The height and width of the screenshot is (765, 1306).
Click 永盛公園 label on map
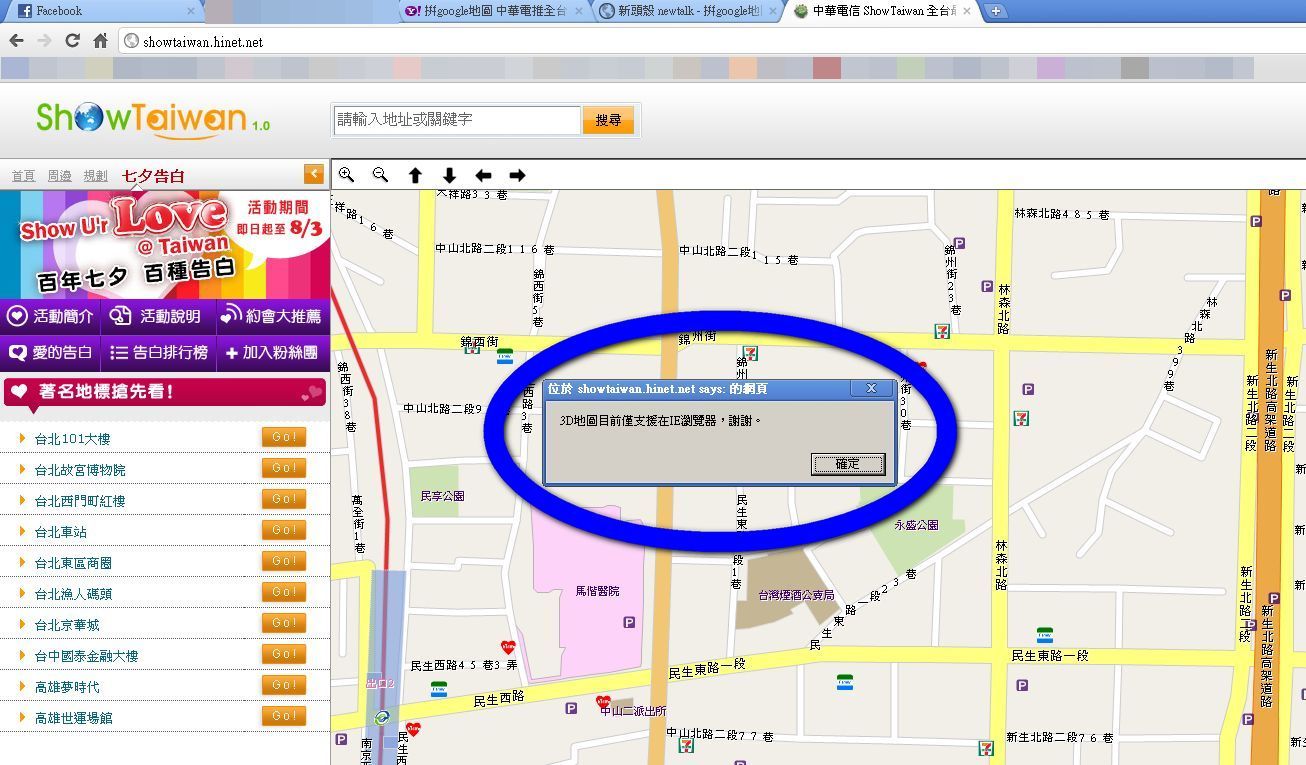(x=916, y=525)
